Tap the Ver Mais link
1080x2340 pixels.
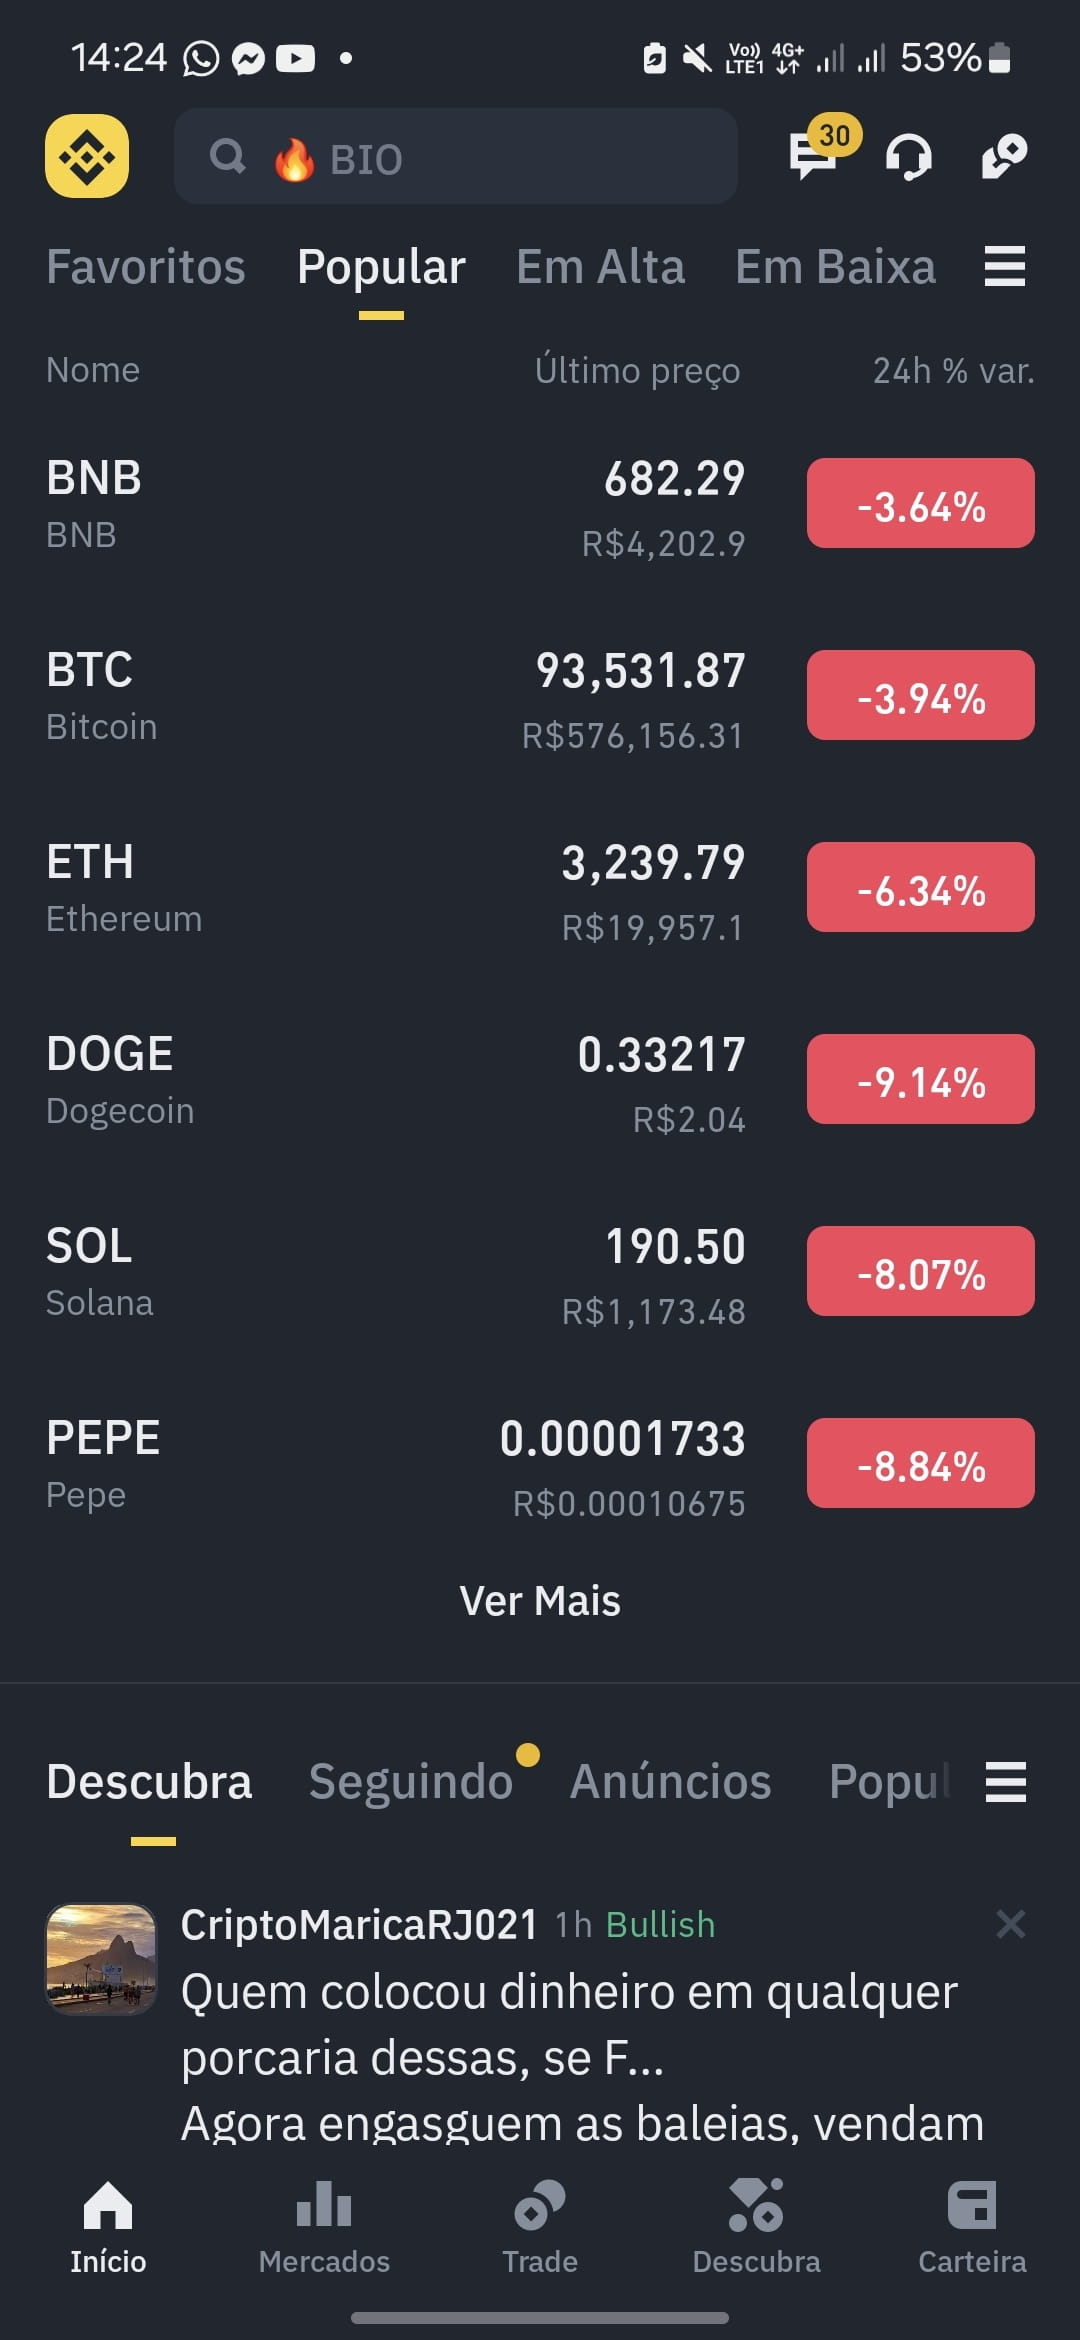[540, 1601]
